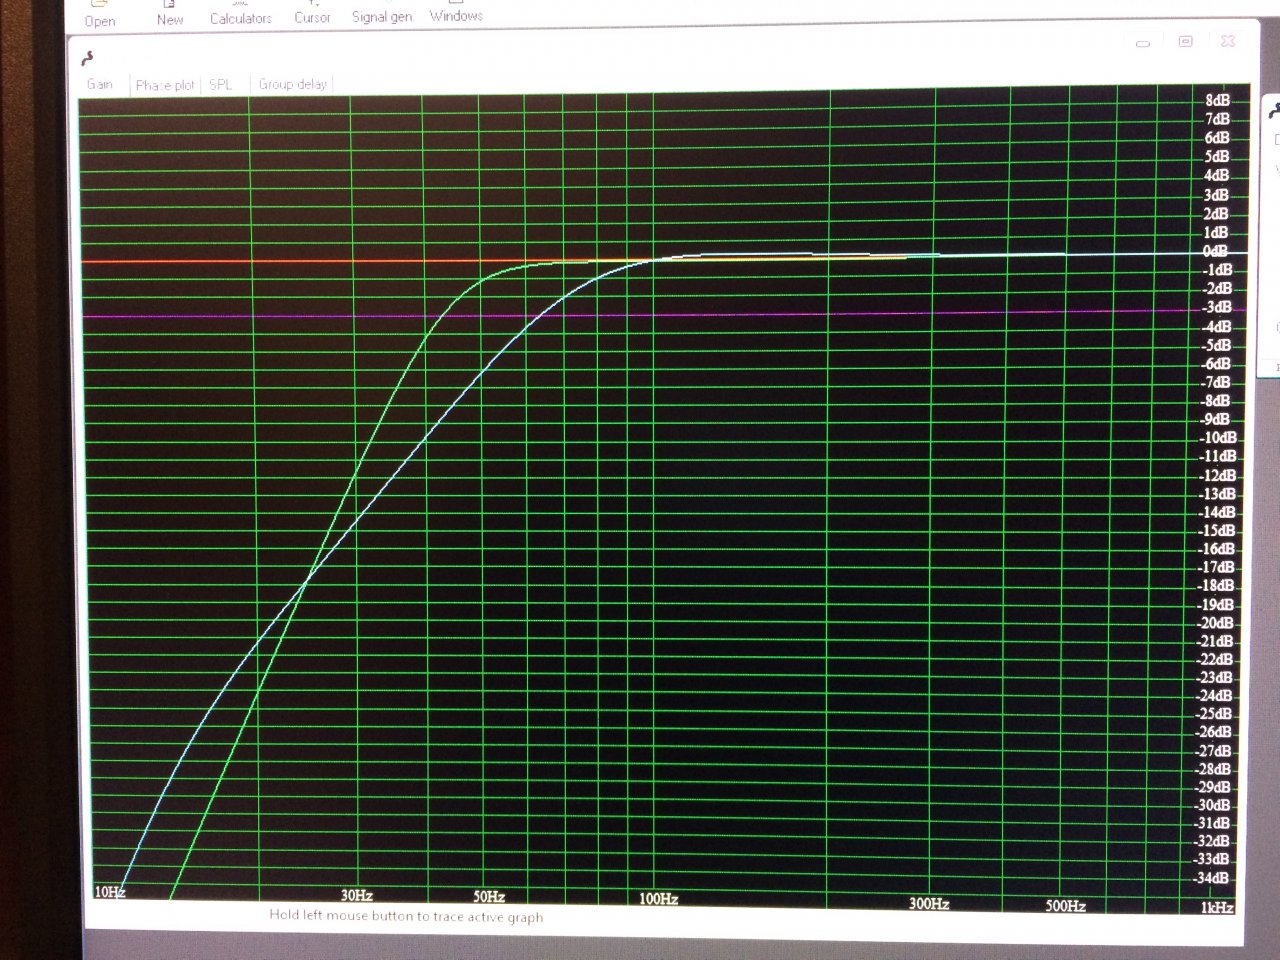Screen dimensions: 1280x960
Task: Click the 0dB label on the gain axis
Action: tap(1215, 251)
